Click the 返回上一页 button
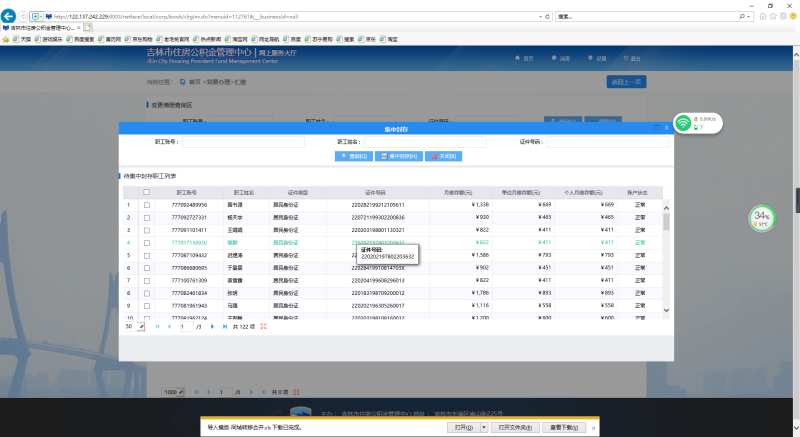The width and height of the screenshot is (800, 437). (627, 82)
